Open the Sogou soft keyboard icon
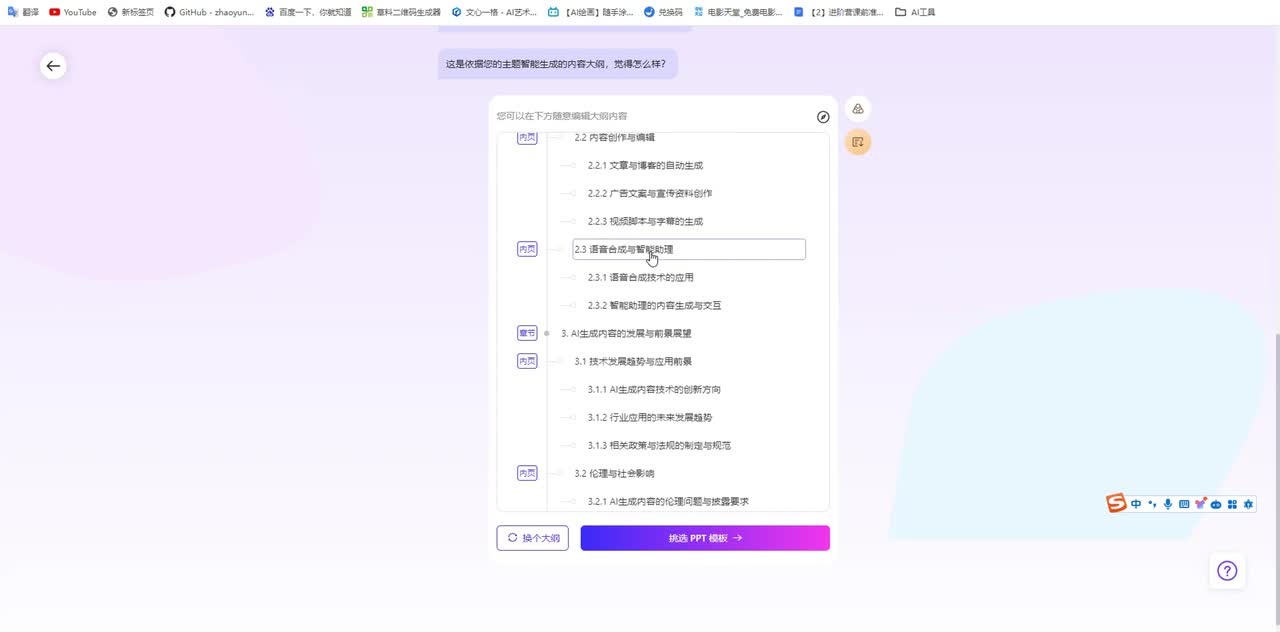The width and height of the screenshot is (1280, 632). point(1184,504)
